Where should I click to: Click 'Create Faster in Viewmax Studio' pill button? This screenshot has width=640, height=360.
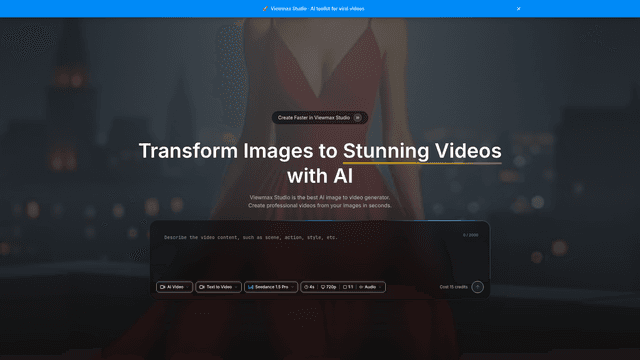[x=320, y=118]
